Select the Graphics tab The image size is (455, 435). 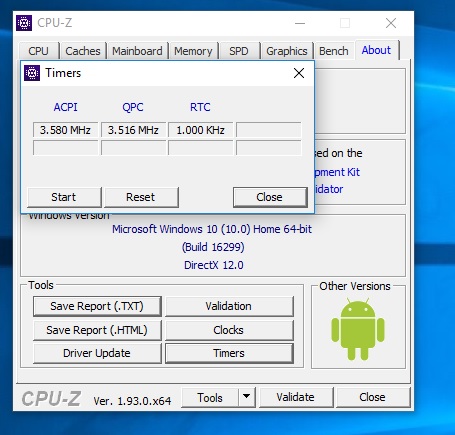pyautogui.click(x=287, y=51)
